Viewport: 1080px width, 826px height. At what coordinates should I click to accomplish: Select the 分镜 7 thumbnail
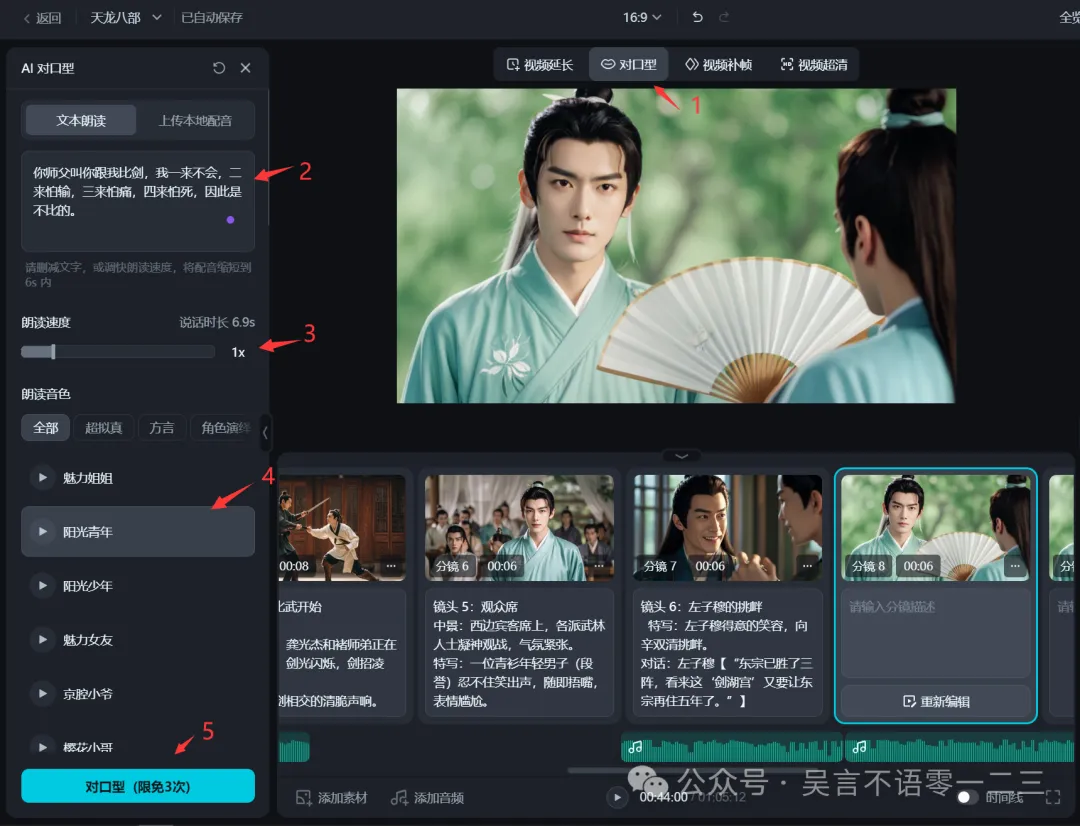(x=727, y=527)
